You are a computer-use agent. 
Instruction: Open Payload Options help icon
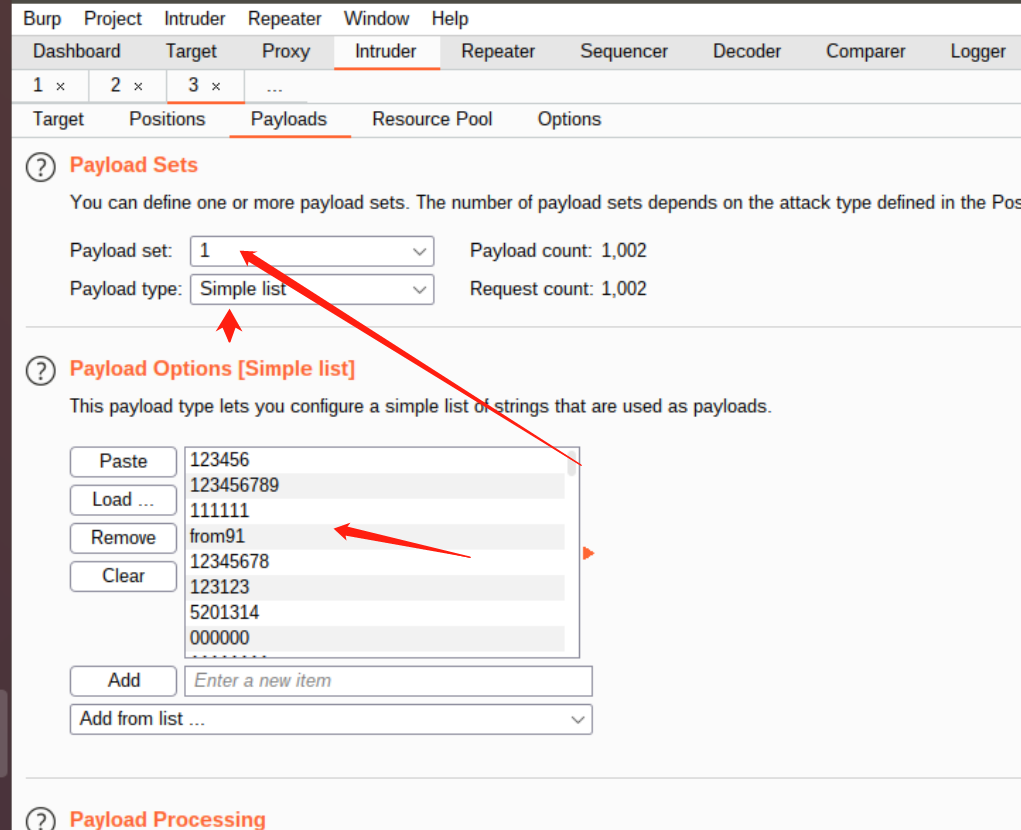click(40, 371)
